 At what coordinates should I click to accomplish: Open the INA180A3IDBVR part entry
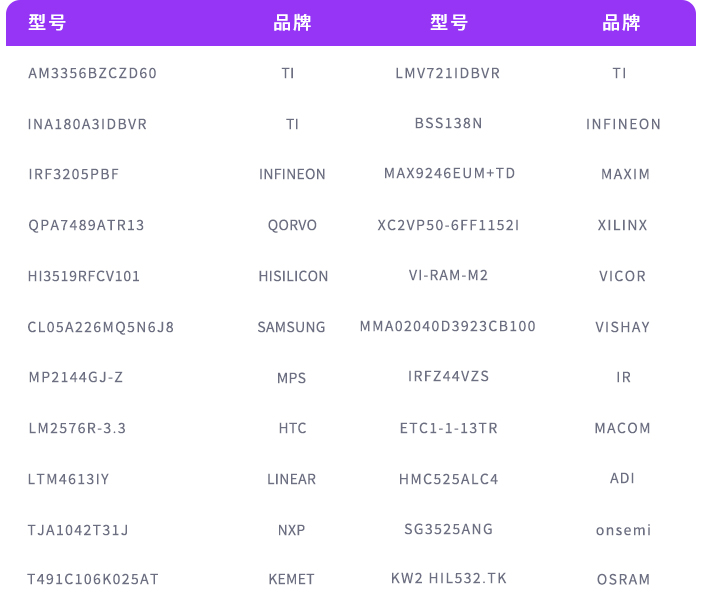[x=87, y=125]
